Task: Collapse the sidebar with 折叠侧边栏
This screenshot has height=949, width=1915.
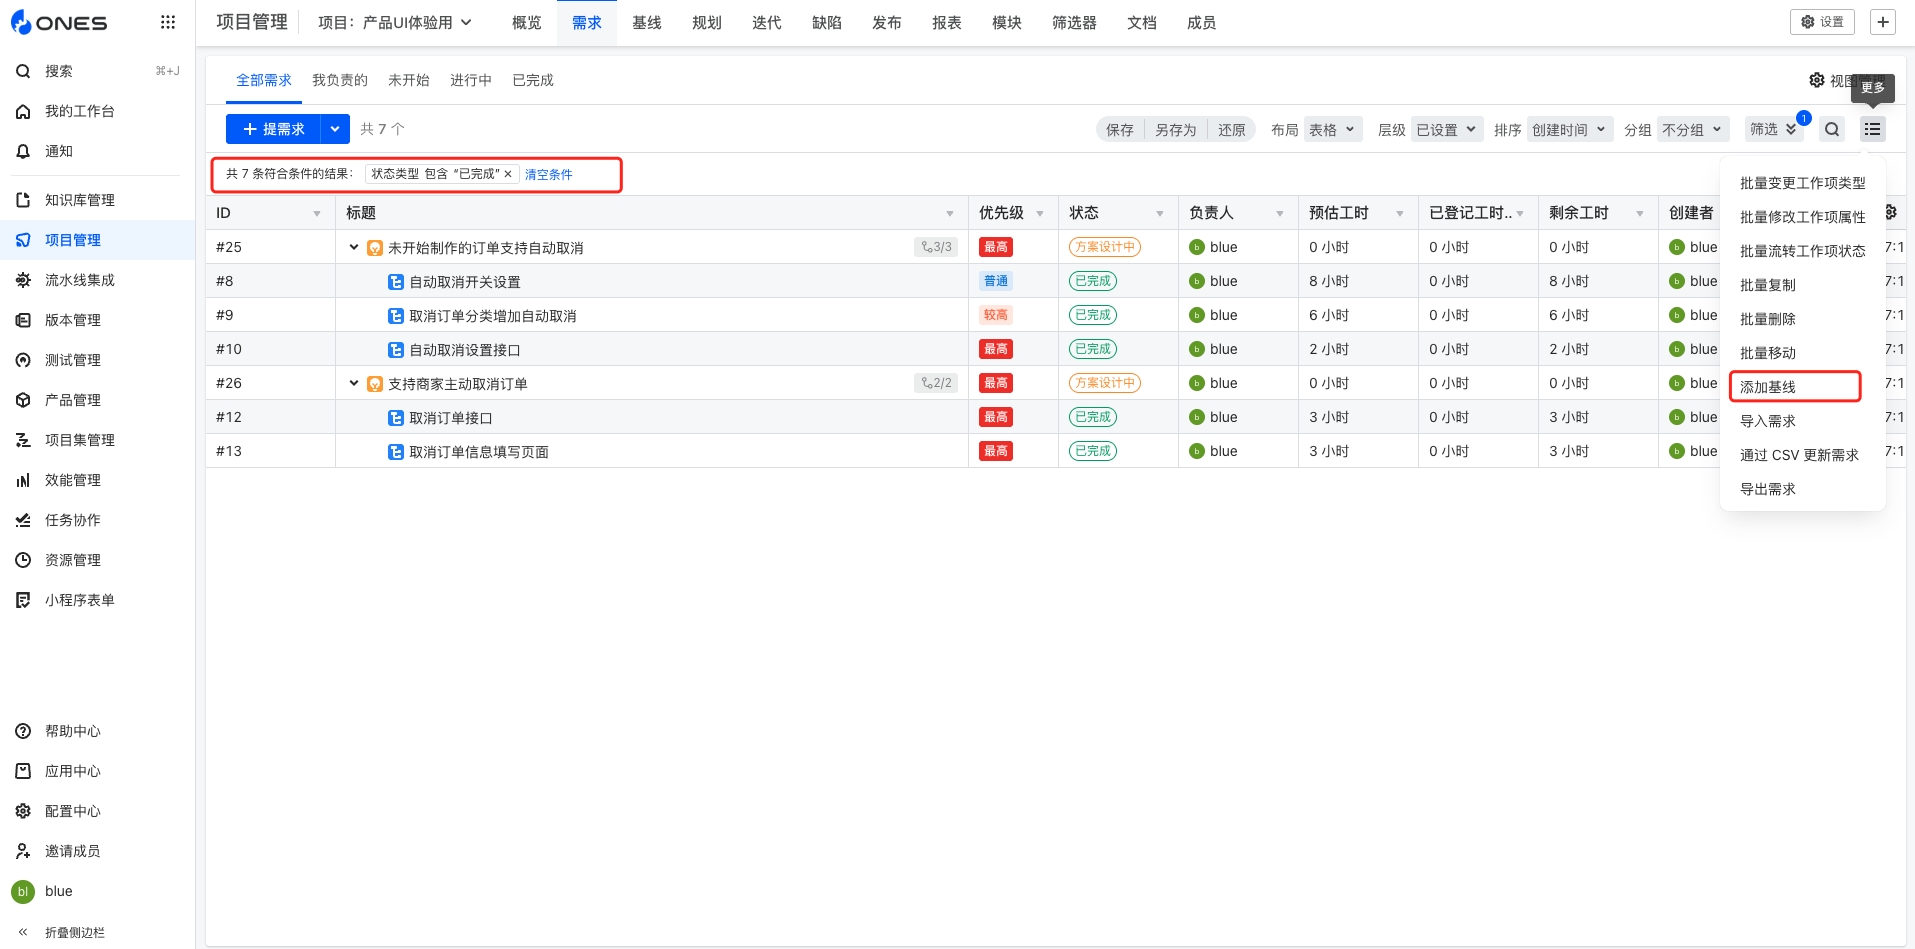Action: (x=75, y=932)
